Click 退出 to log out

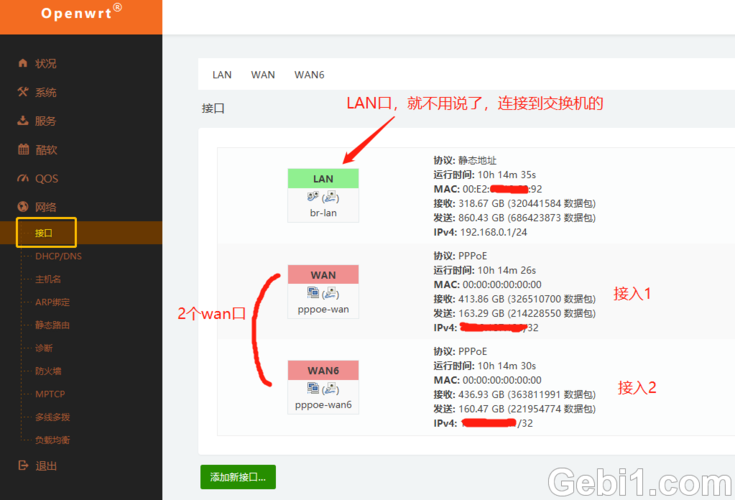point(46,466)
